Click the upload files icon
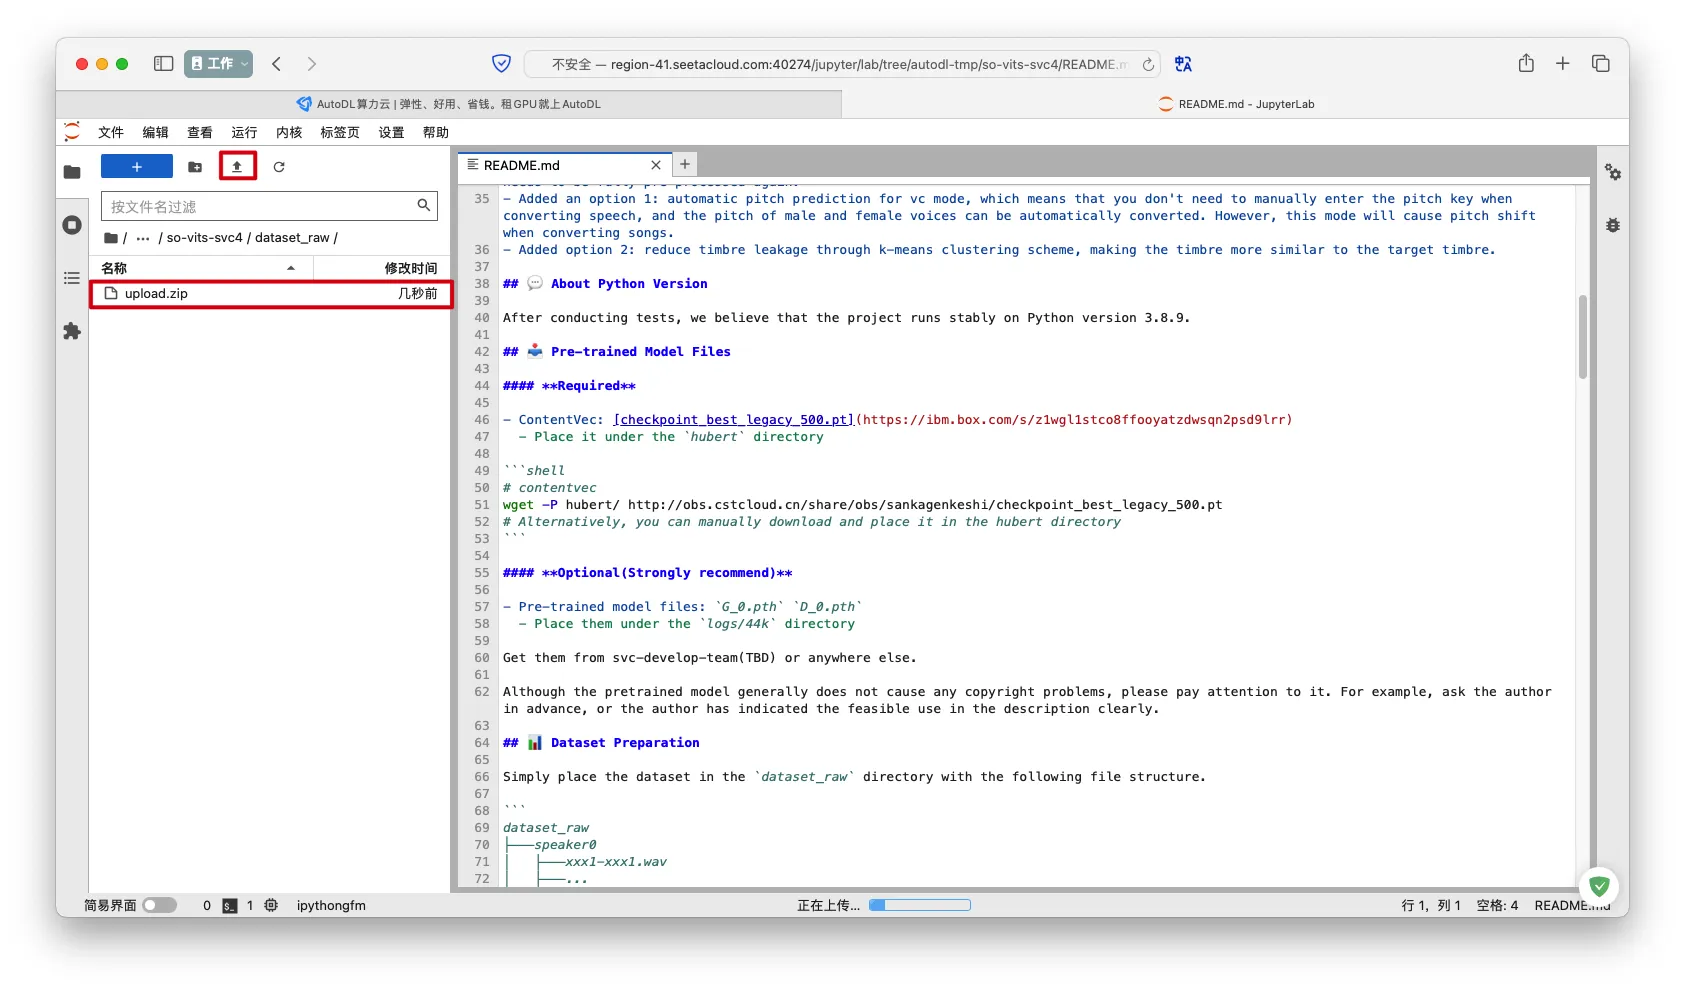The image size is (1685, 991). click(x=238, y=167)
